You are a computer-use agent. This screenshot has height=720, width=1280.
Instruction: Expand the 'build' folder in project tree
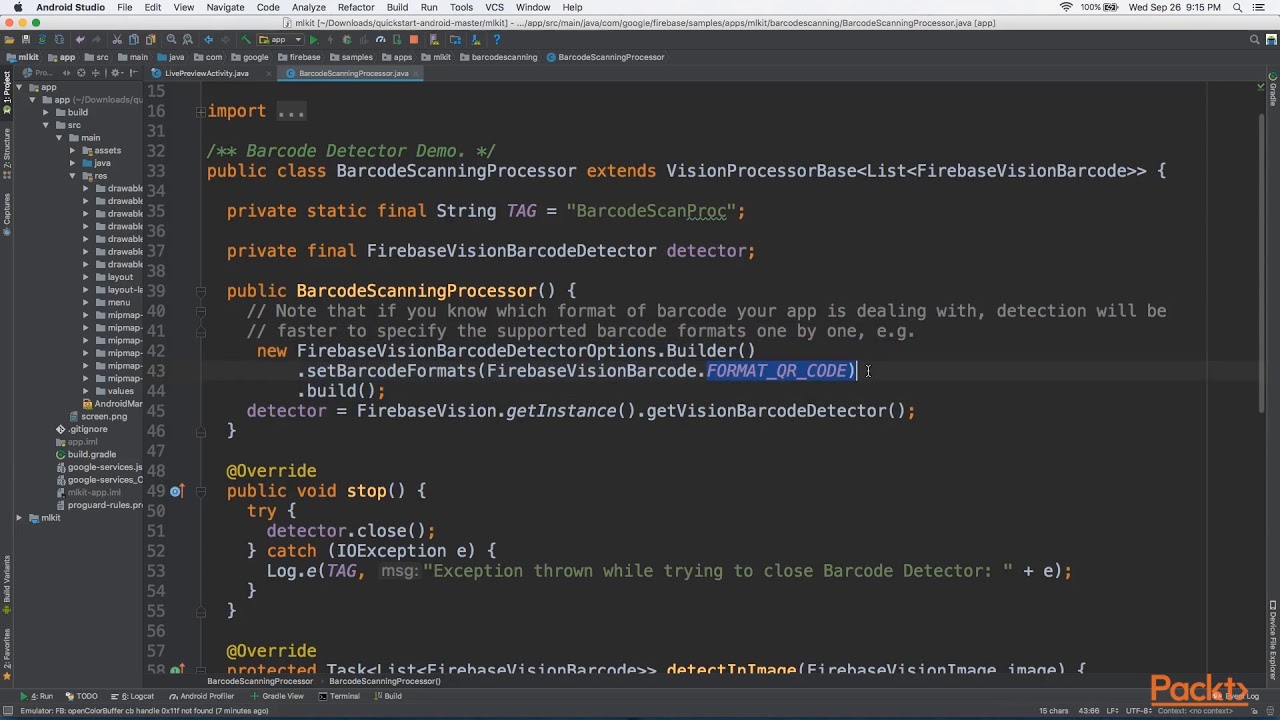[46, 112]
